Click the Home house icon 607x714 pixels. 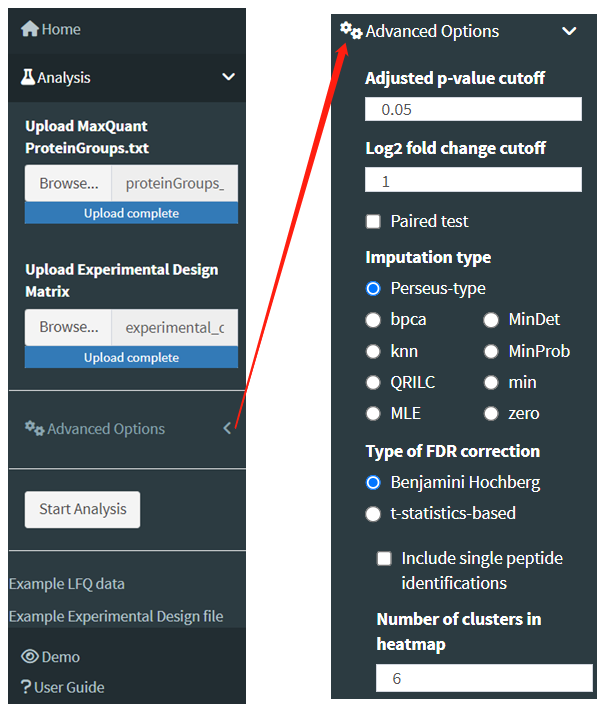pos(29,29)
